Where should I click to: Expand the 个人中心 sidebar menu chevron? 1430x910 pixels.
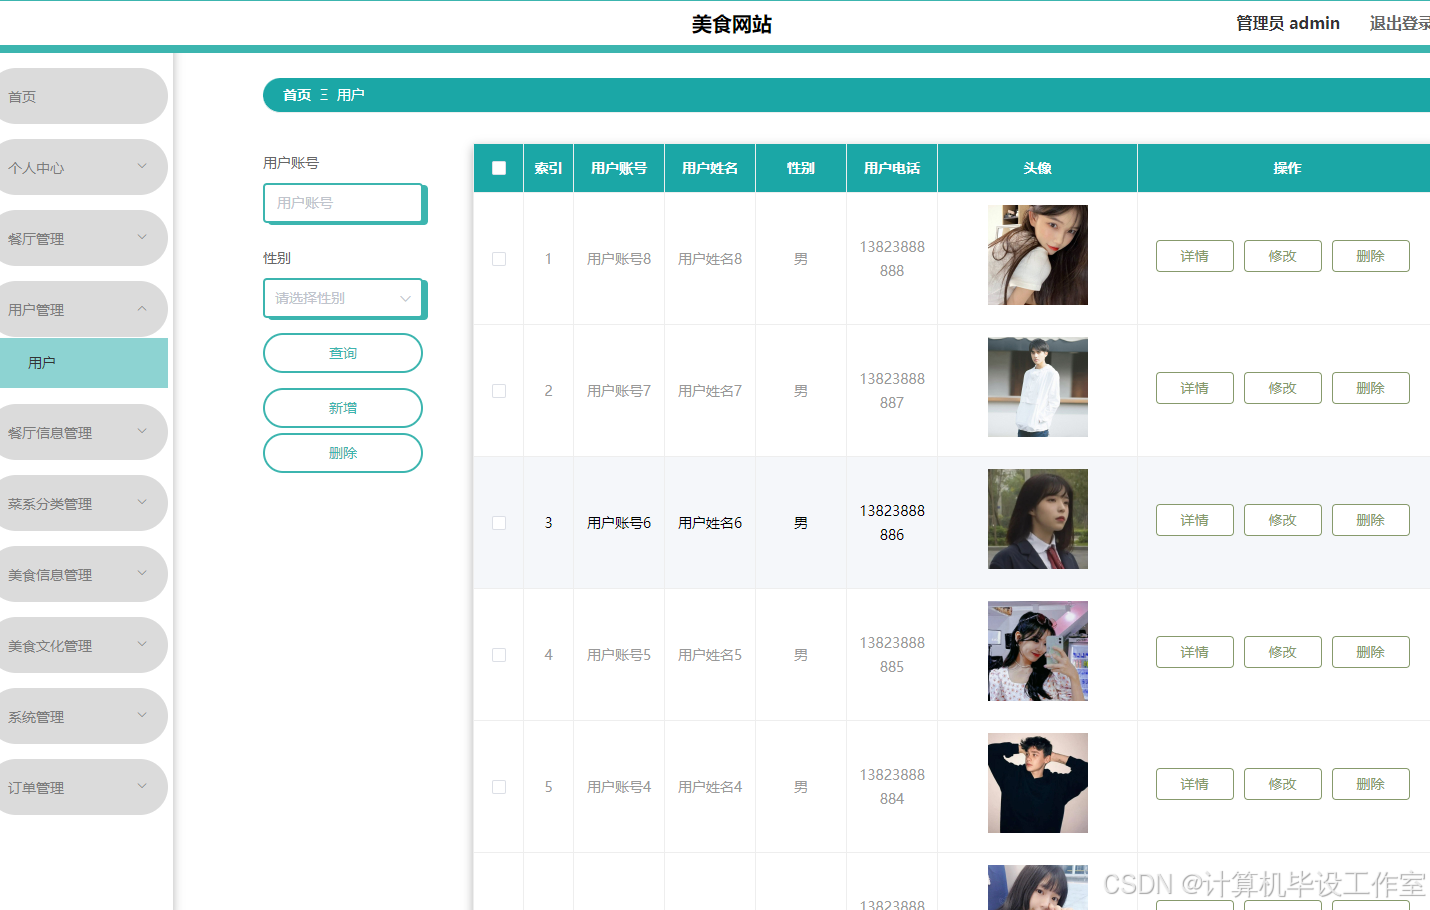(142, 166)
